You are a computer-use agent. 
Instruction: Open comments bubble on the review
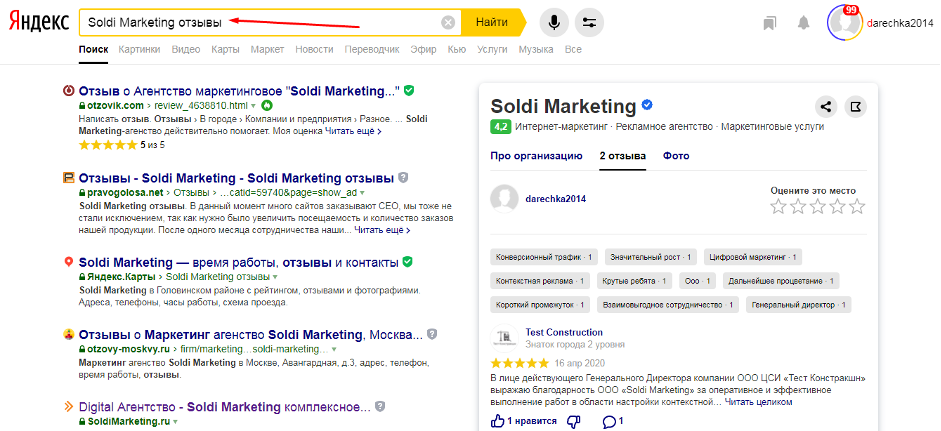click(x=609, y=422)
